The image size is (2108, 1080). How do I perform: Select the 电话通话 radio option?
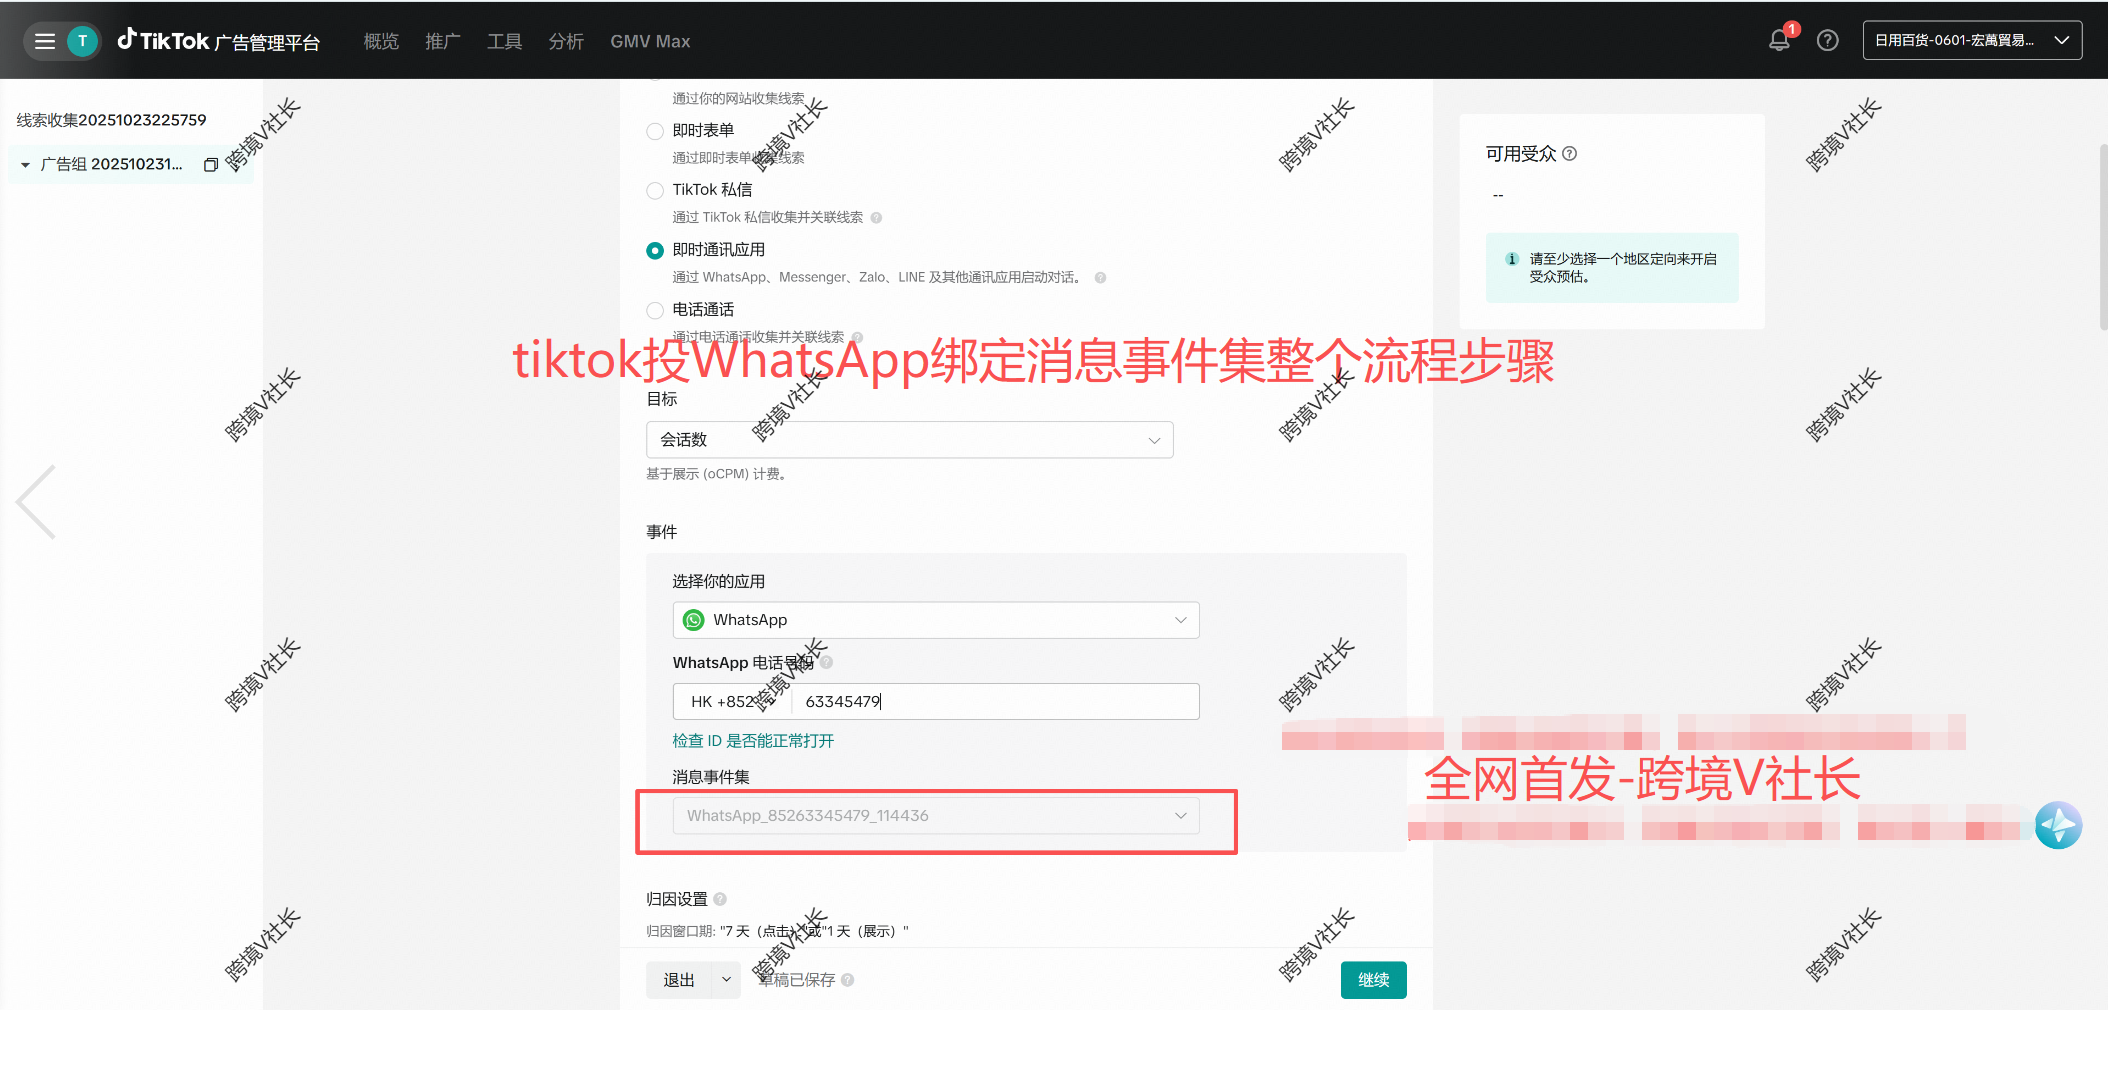click(x=655, y=311)
